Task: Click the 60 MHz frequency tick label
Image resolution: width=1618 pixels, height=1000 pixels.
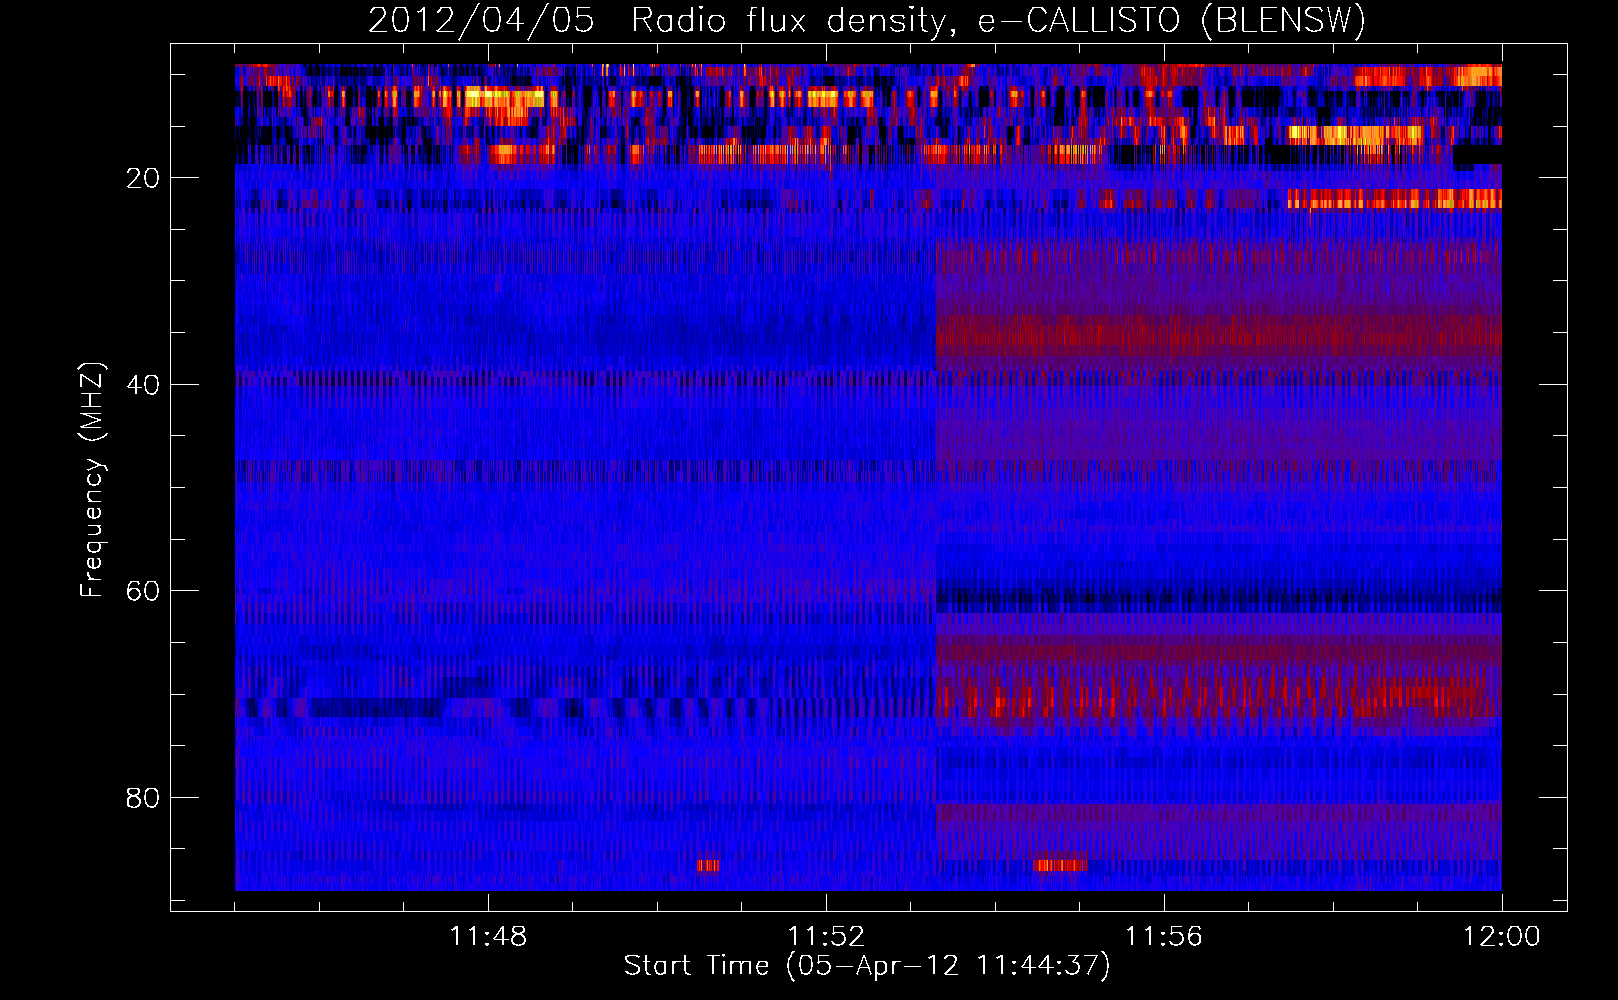Action: [144, 591]
